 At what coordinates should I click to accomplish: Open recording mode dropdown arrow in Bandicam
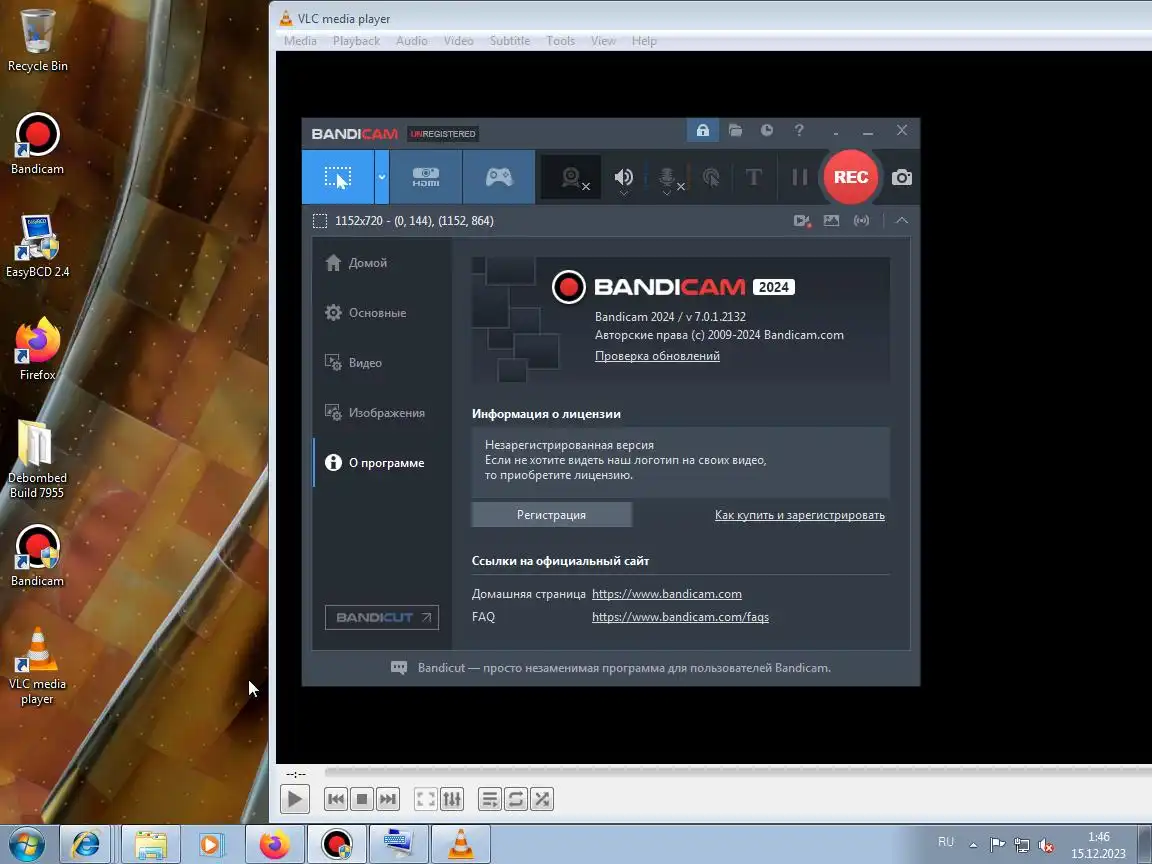pos(381,177)
